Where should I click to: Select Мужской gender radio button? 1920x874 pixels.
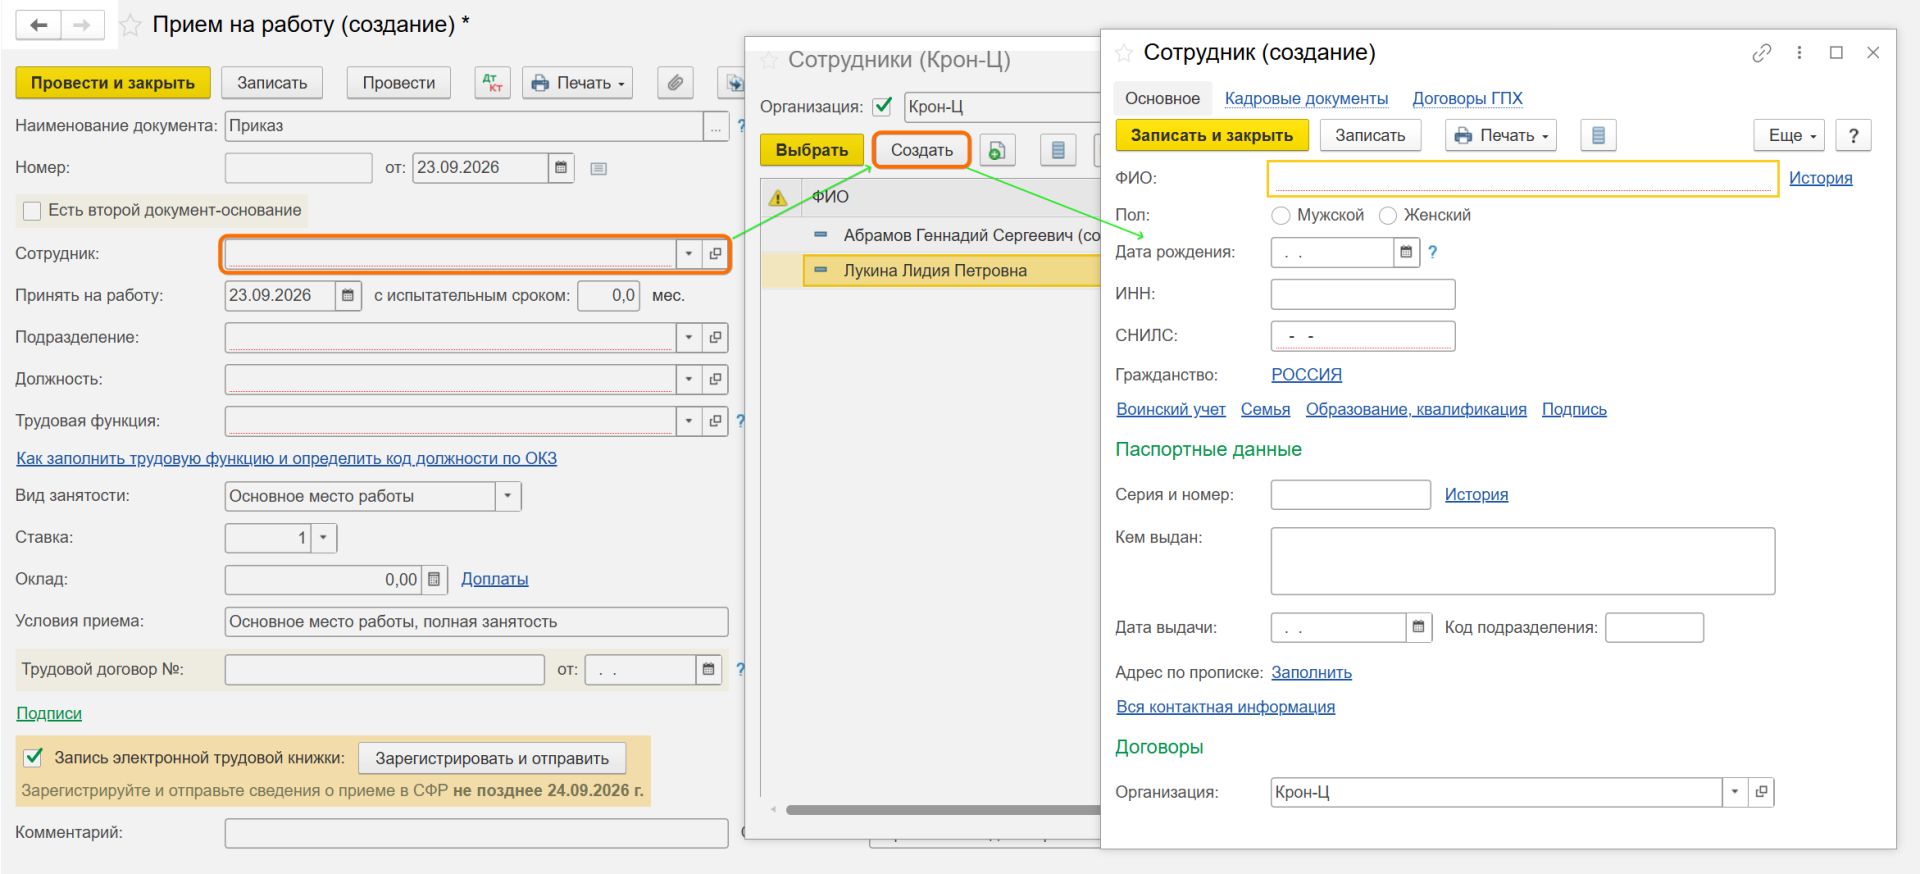point(1280,216)
